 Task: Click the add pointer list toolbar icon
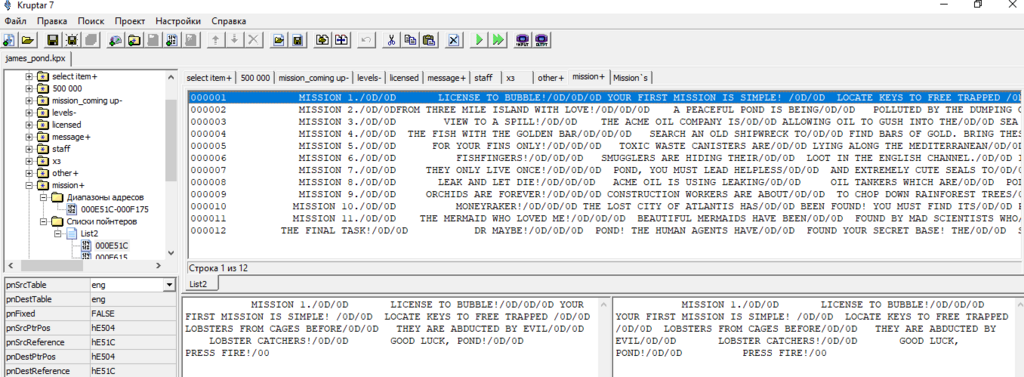pos(172,40)
